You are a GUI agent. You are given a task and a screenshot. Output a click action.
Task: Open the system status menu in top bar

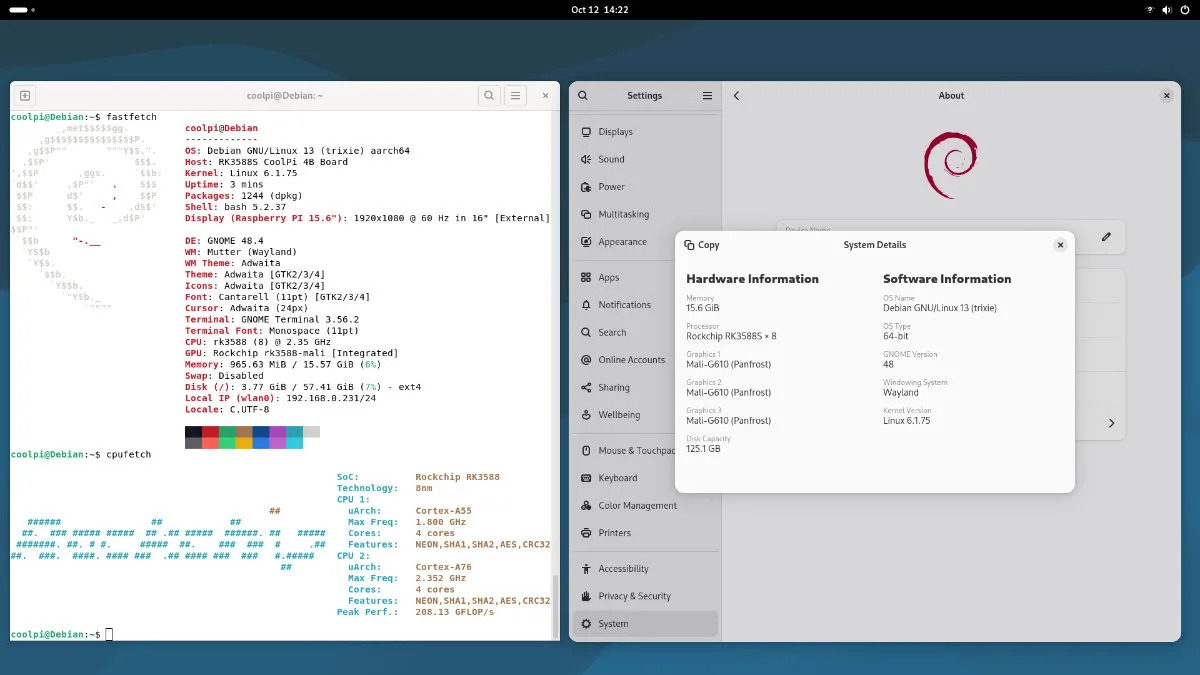click(x=1166, y=9)
